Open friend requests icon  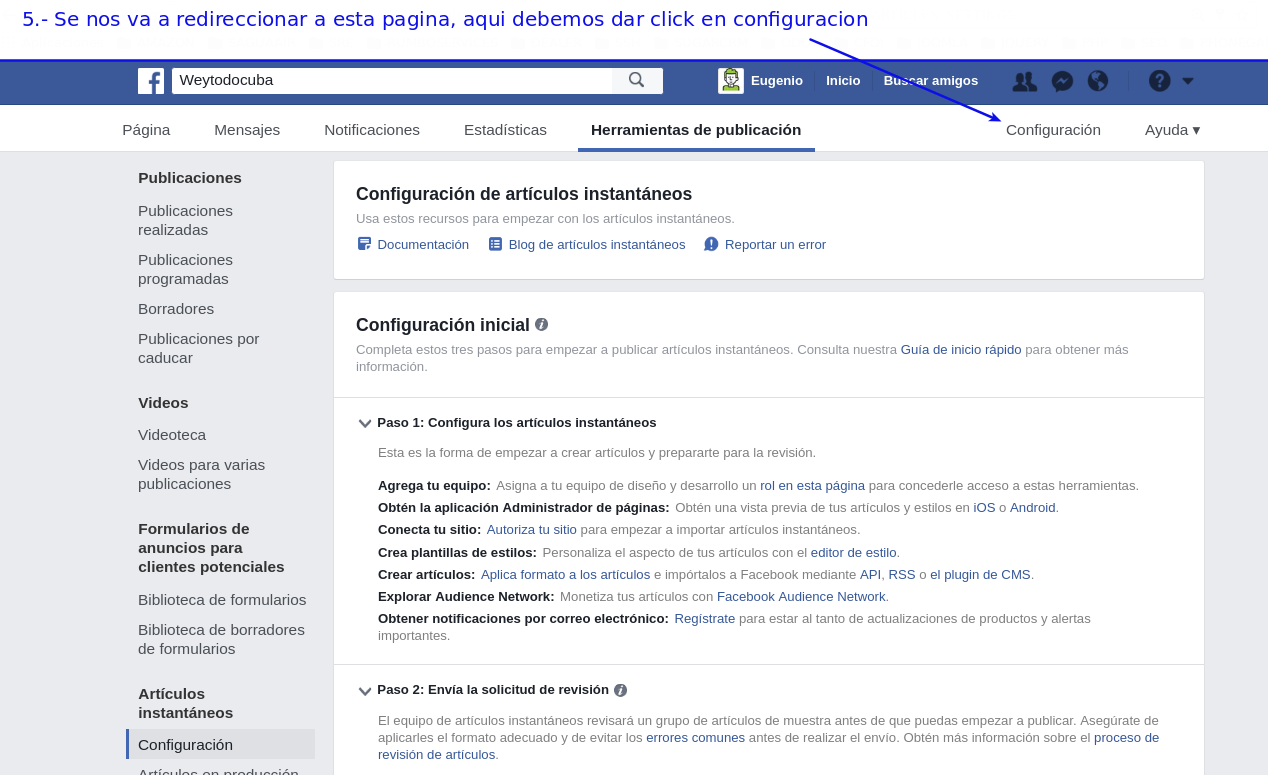pyautogui.click(x=1024, y=81)
